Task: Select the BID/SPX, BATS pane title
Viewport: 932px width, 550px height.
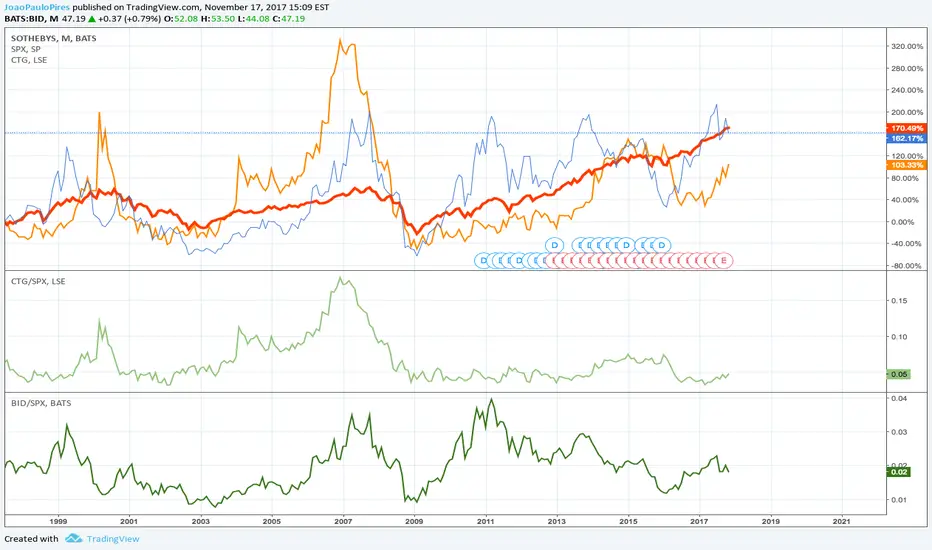Action: coord(41,403)
